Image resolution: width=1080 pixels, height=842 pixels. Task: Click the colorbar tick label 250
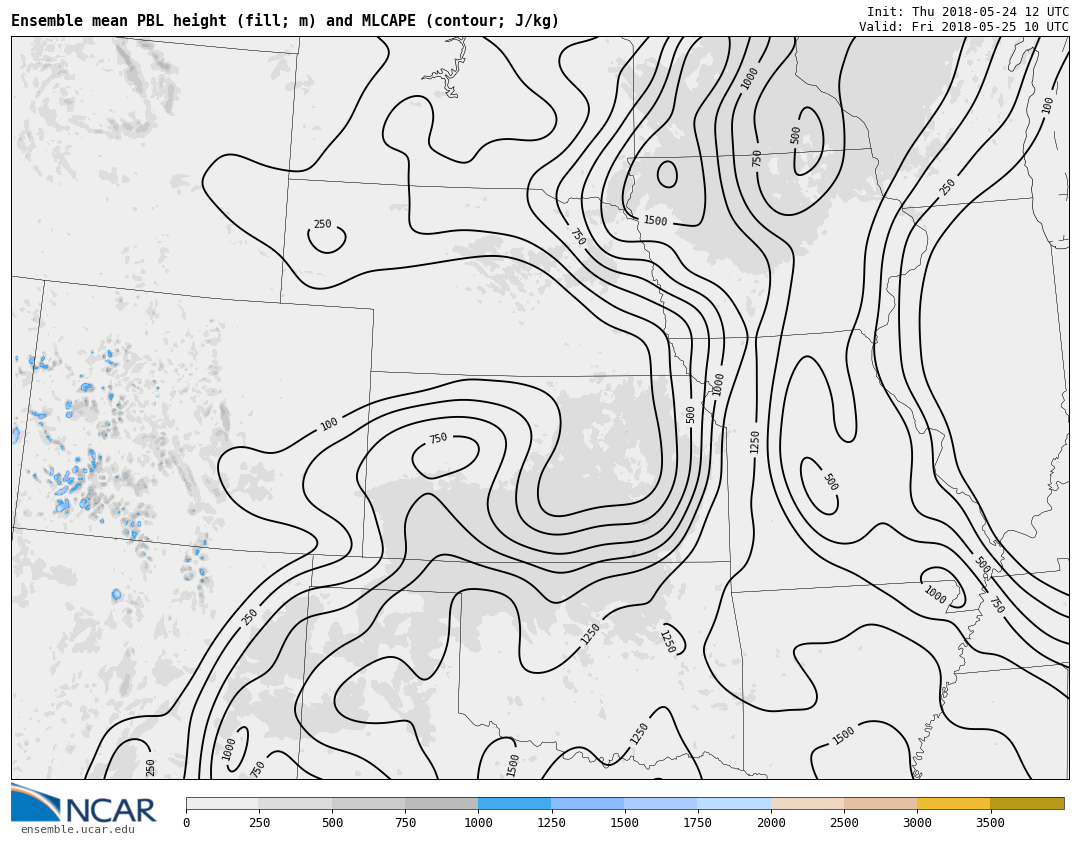click(259, 823)
